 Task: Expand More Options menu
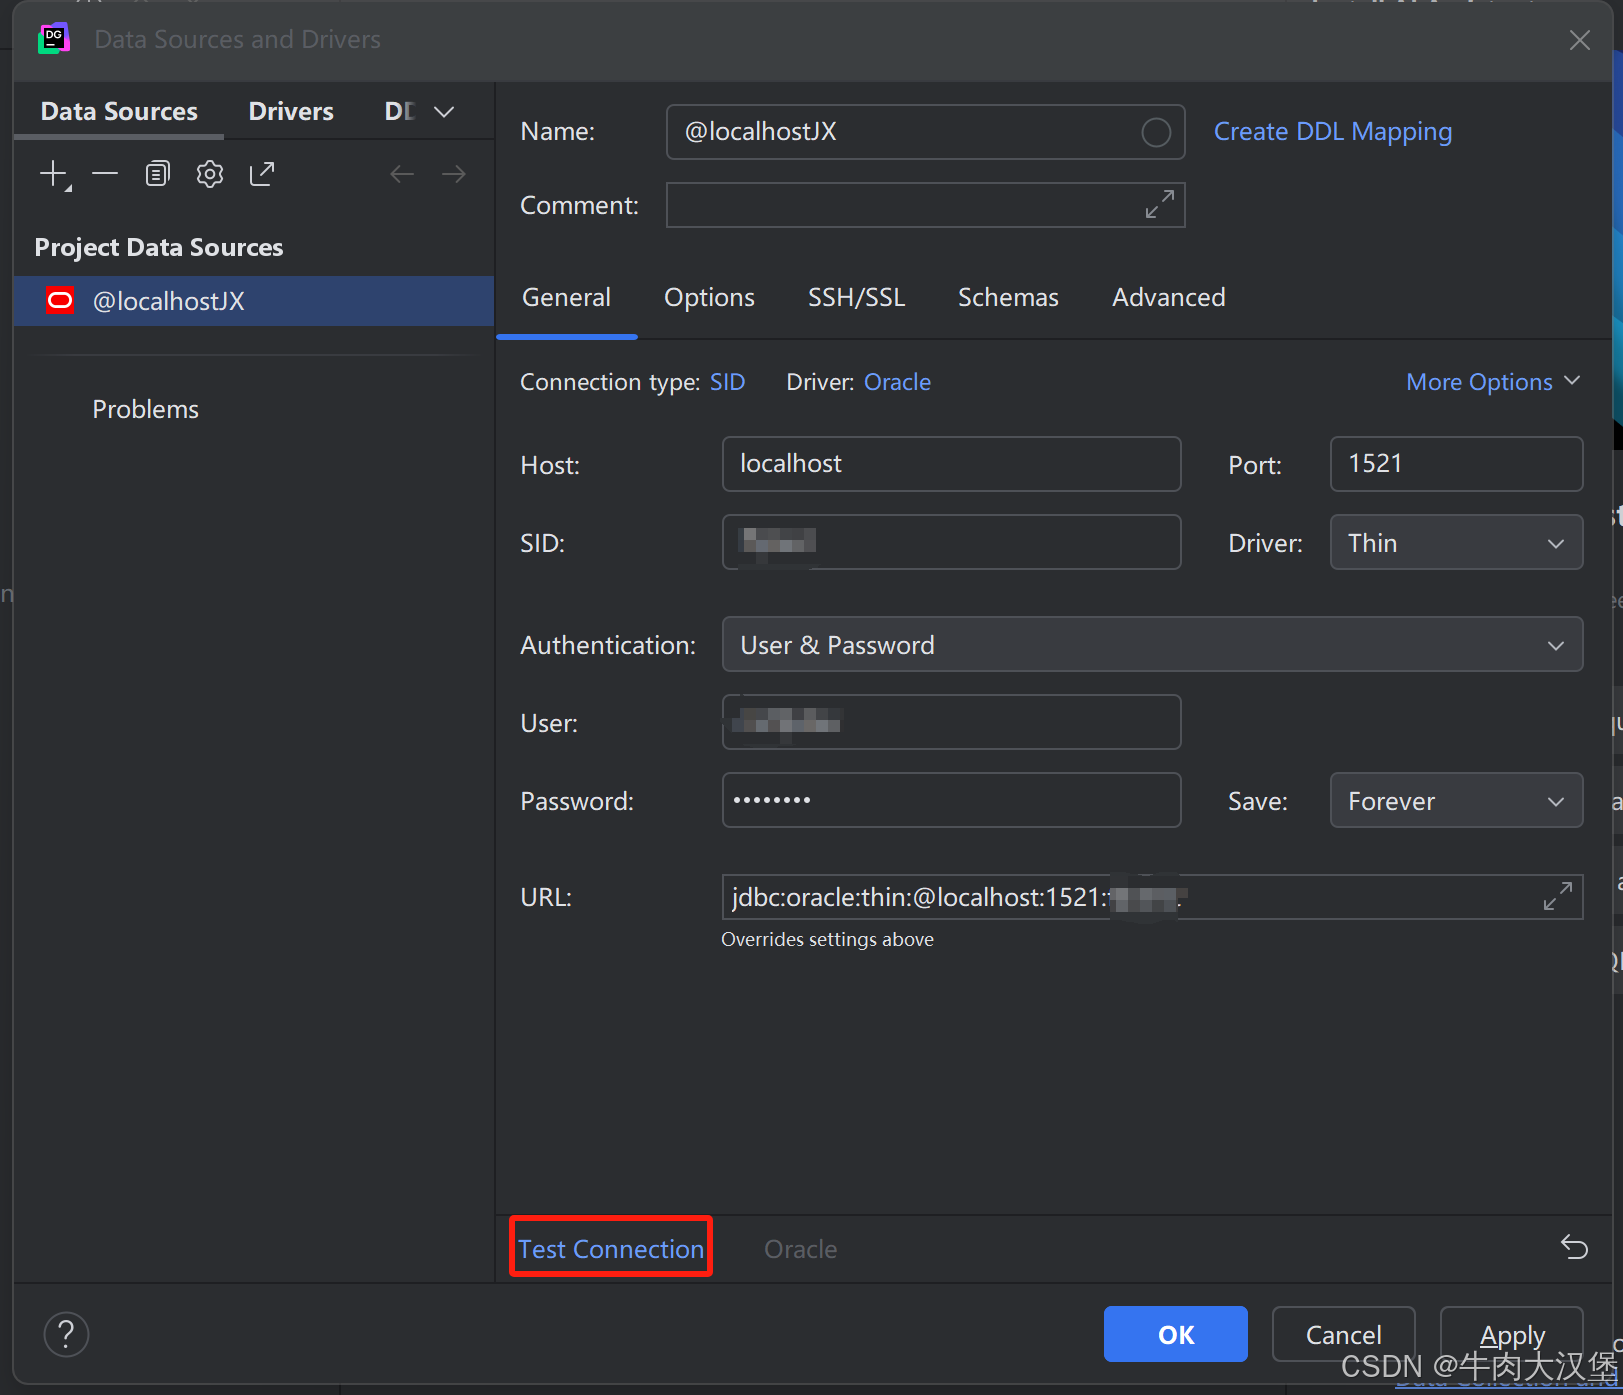(1493, 382)
